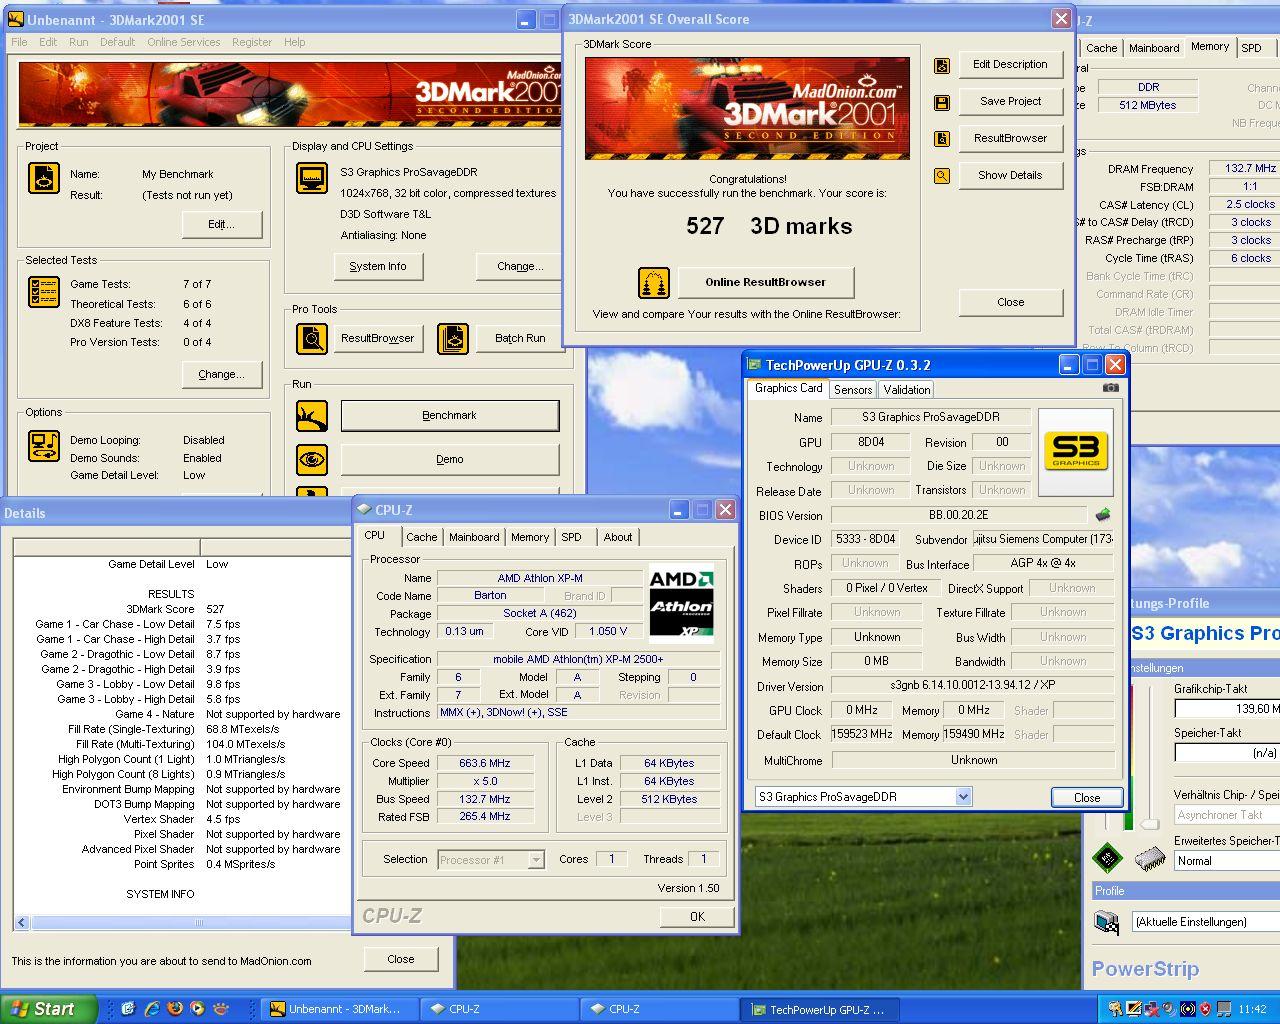This screenshot has width=1280, height=1024.
Task: Switch to SPD tab in background CPU-Z window
Action: [1251, 48]
